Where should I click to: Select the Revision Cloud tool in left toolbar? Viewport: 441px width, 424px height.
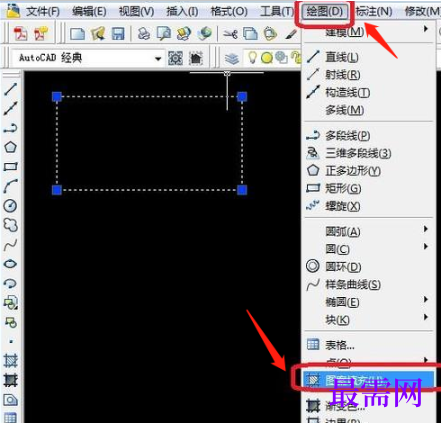point(10,225)
